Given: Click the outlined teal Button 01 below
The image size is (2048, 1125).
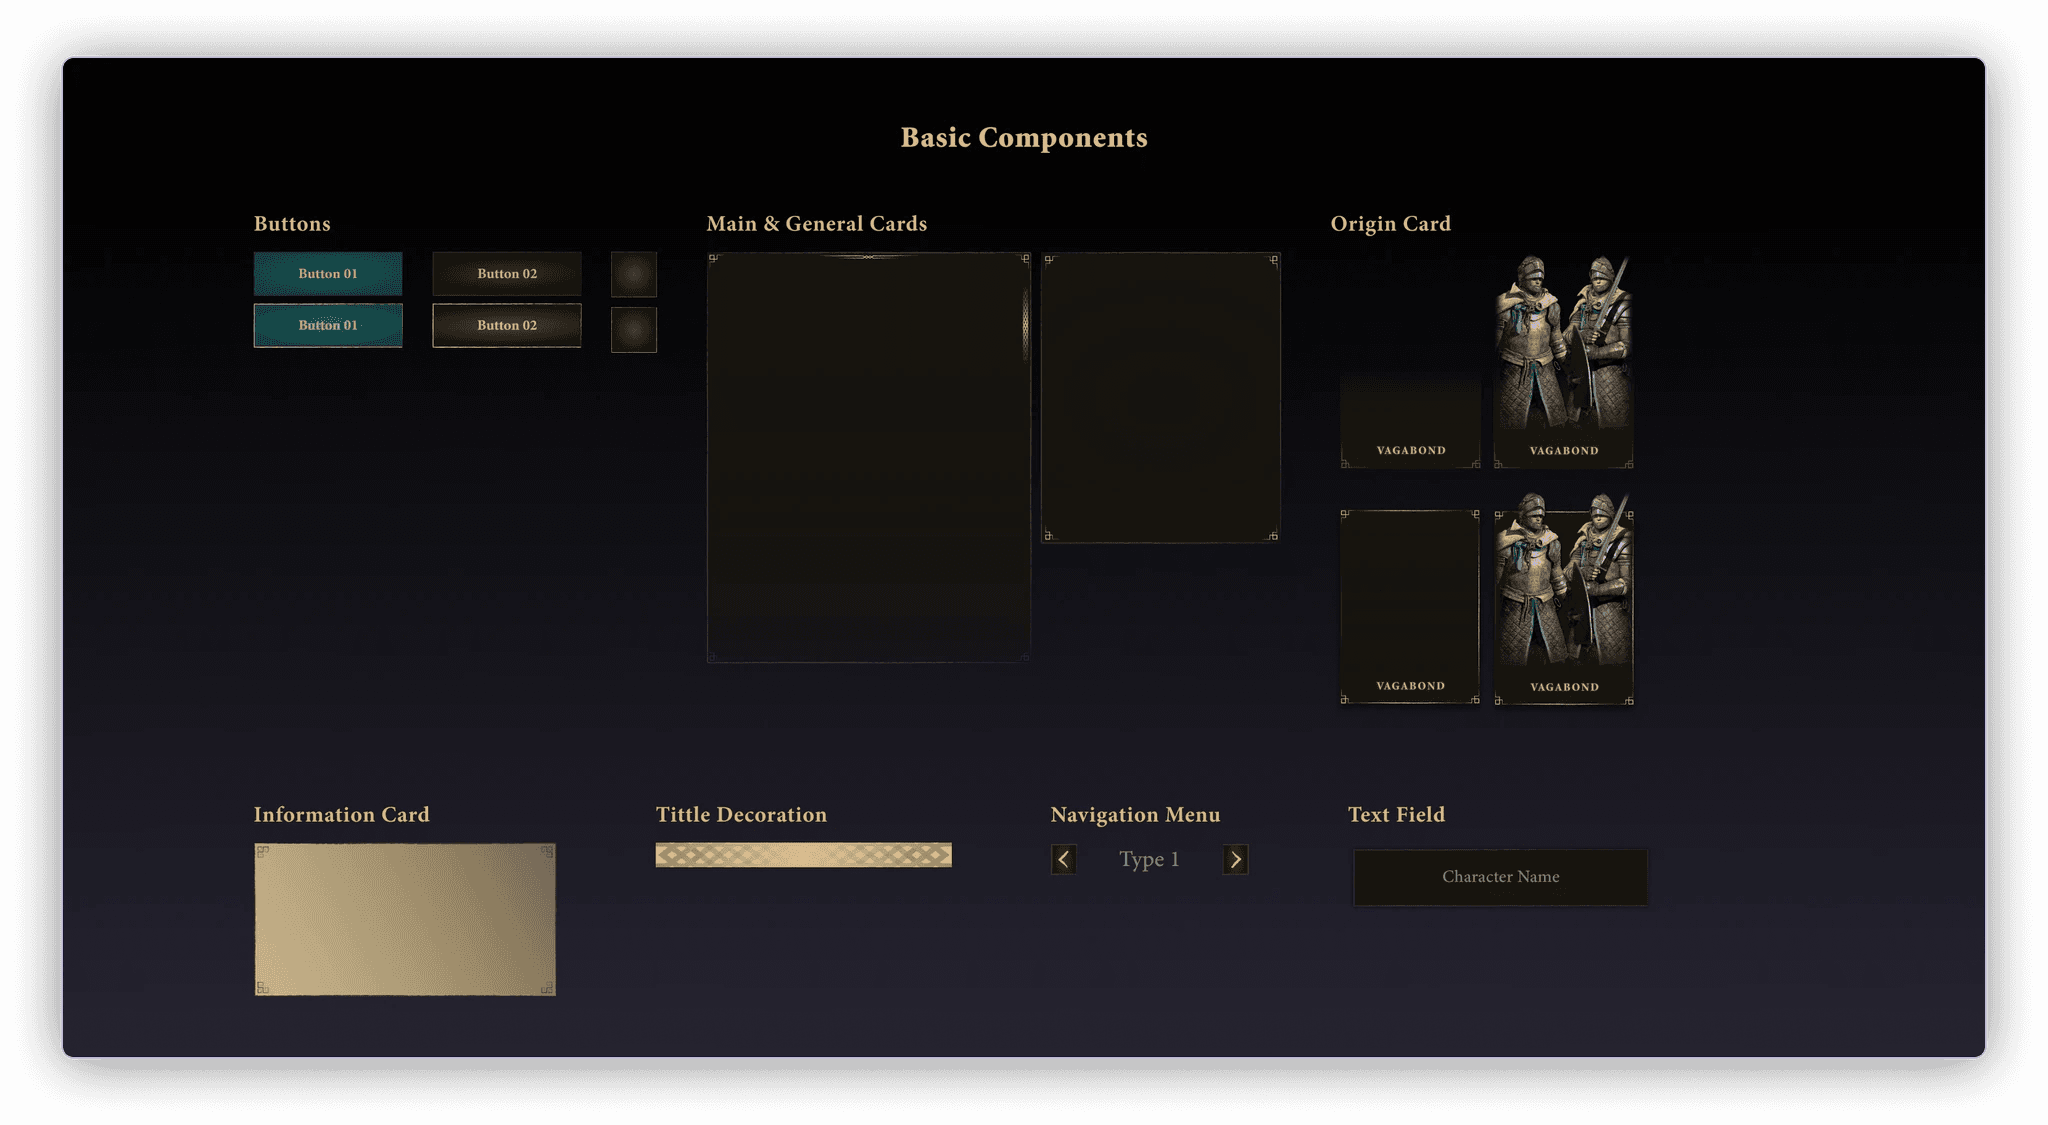Looking at the screenshot, I should 328,326.
